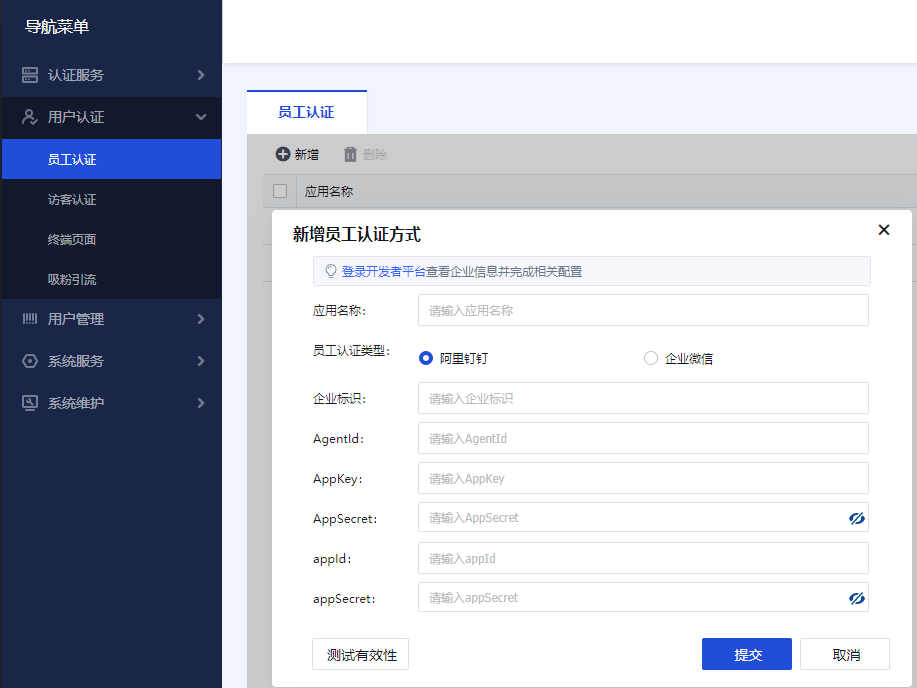
Task: Click the 系统维护 monitor icon in sidebar
Action: pyautogui.click(x=30, y=403)
